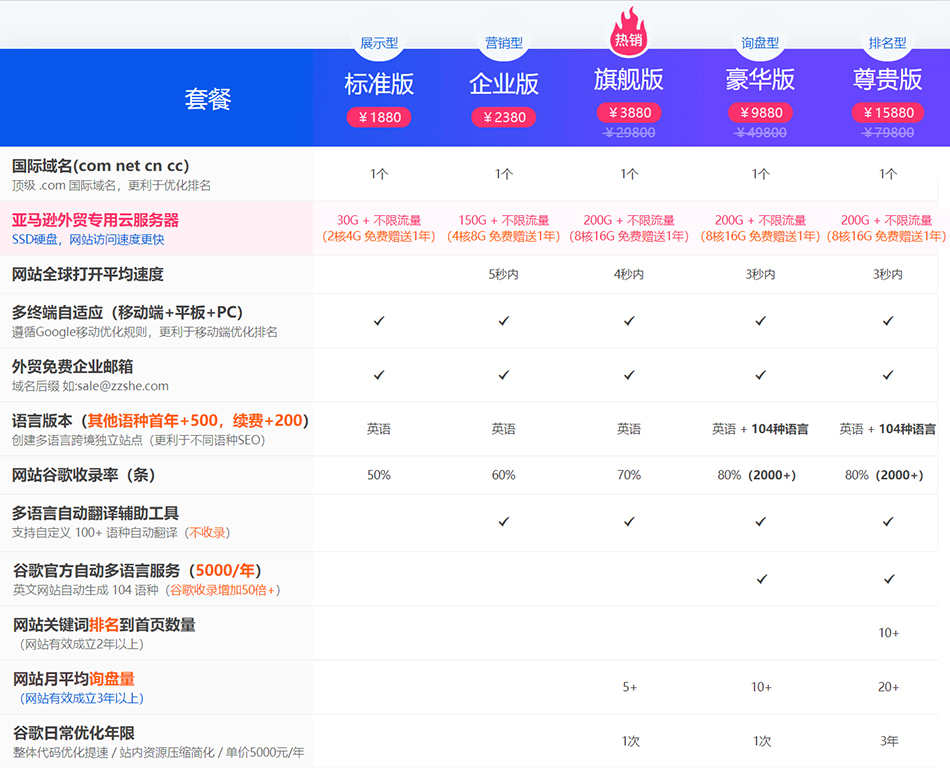The height and width of the screenshot is (768, 950).
Task: Click the 网站关键词排名到首页数量 row title
Action: pos(104,624)
